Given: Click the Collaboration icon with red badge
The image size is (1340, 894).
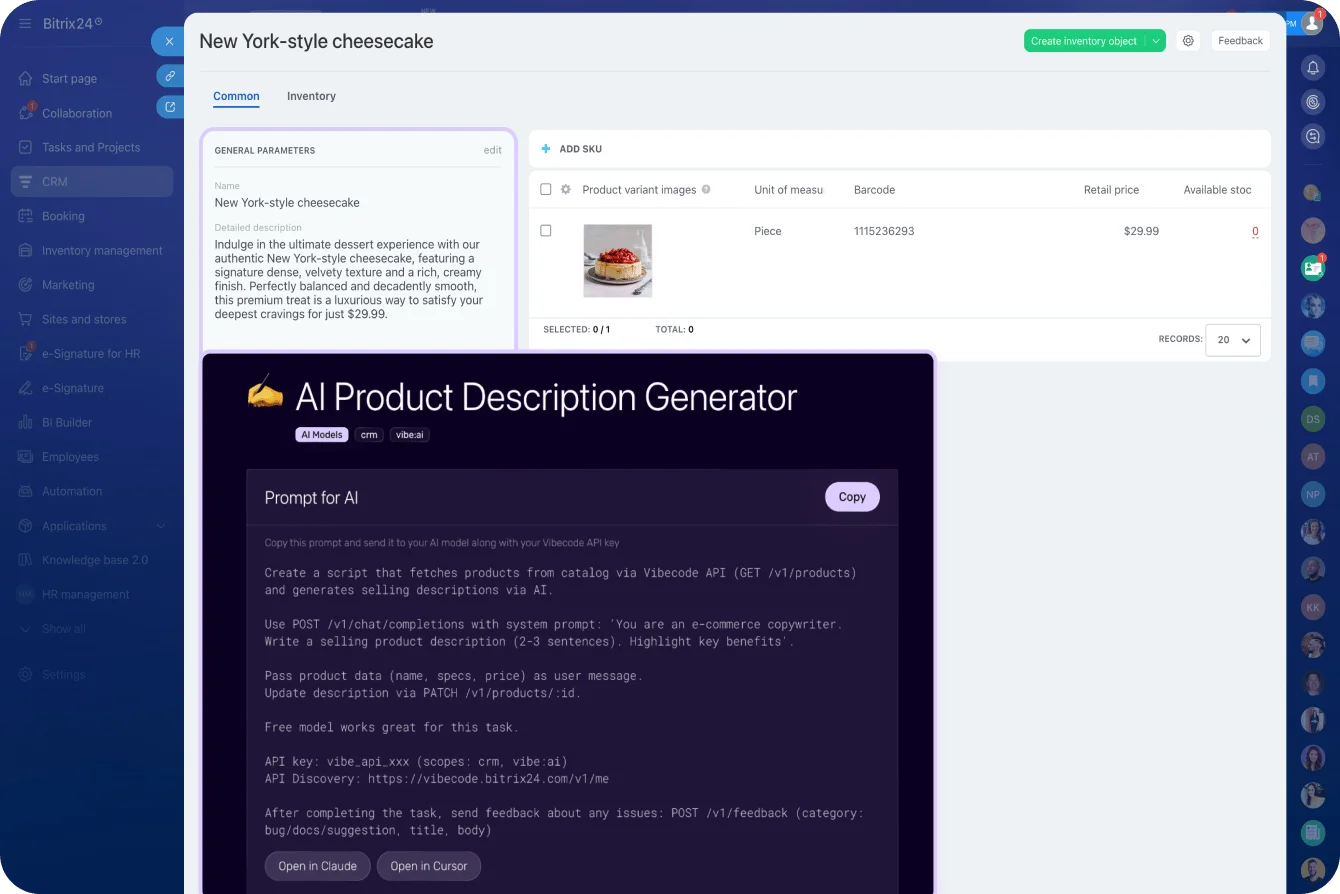Looking at the screenshot, I should click(26, 113).
